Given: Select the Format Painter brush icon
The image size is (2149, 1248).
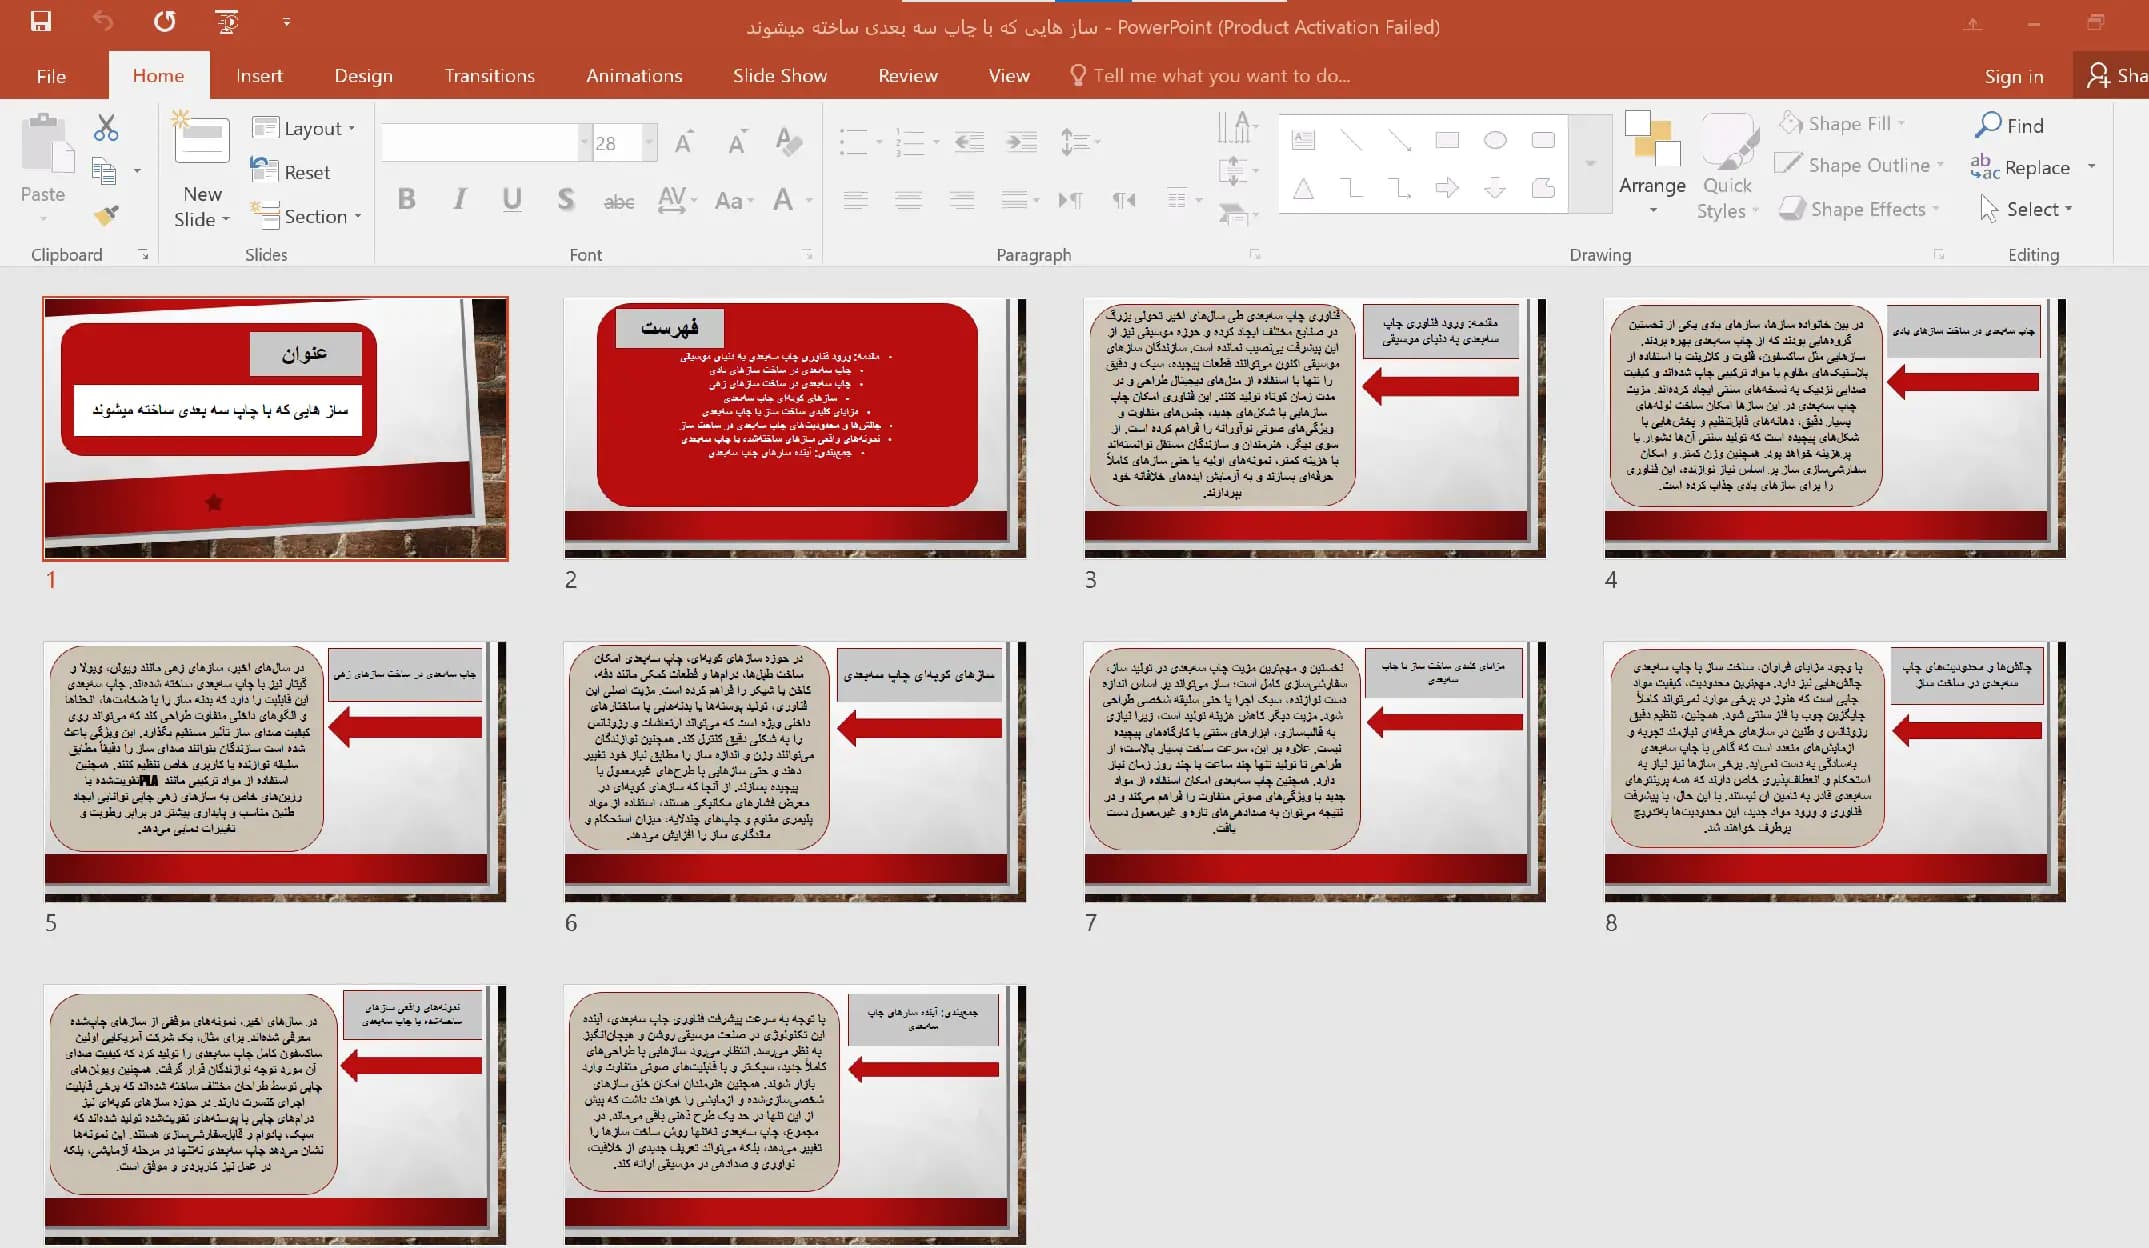Looking at the screenshot, I should point(106,215).
